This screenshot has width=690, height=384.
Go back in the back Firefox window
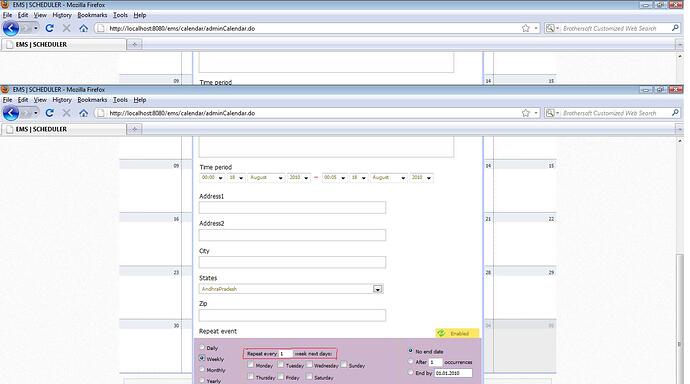click(x=11, y=28)
